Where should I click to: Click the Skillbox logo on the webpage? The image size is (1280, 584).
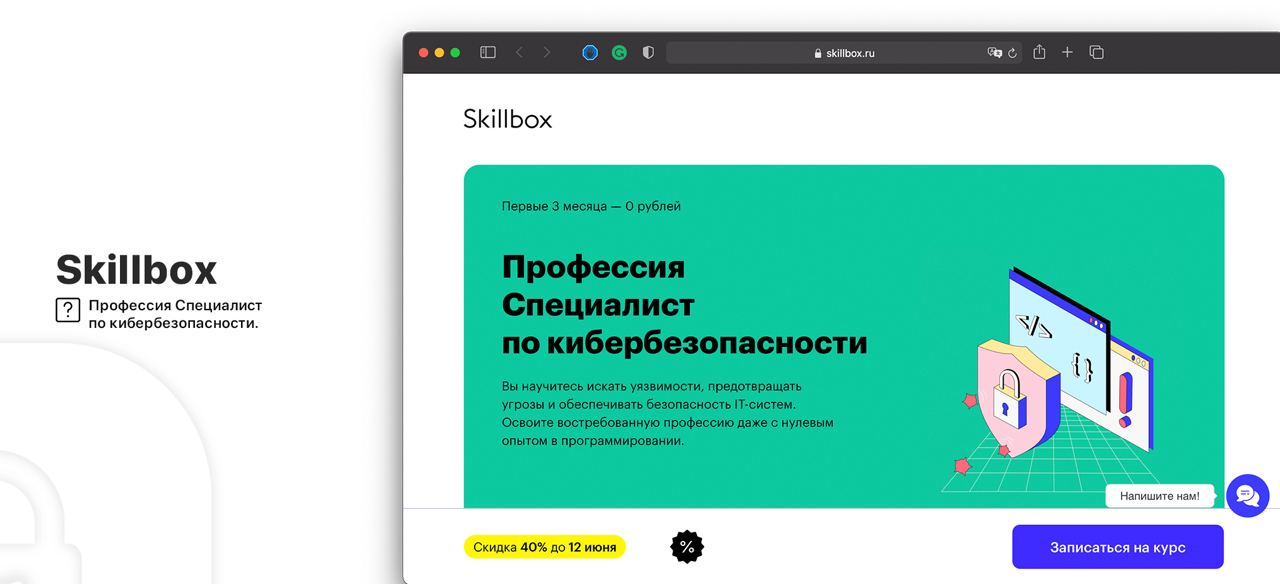pyautogui.click(x=507, y=119)
